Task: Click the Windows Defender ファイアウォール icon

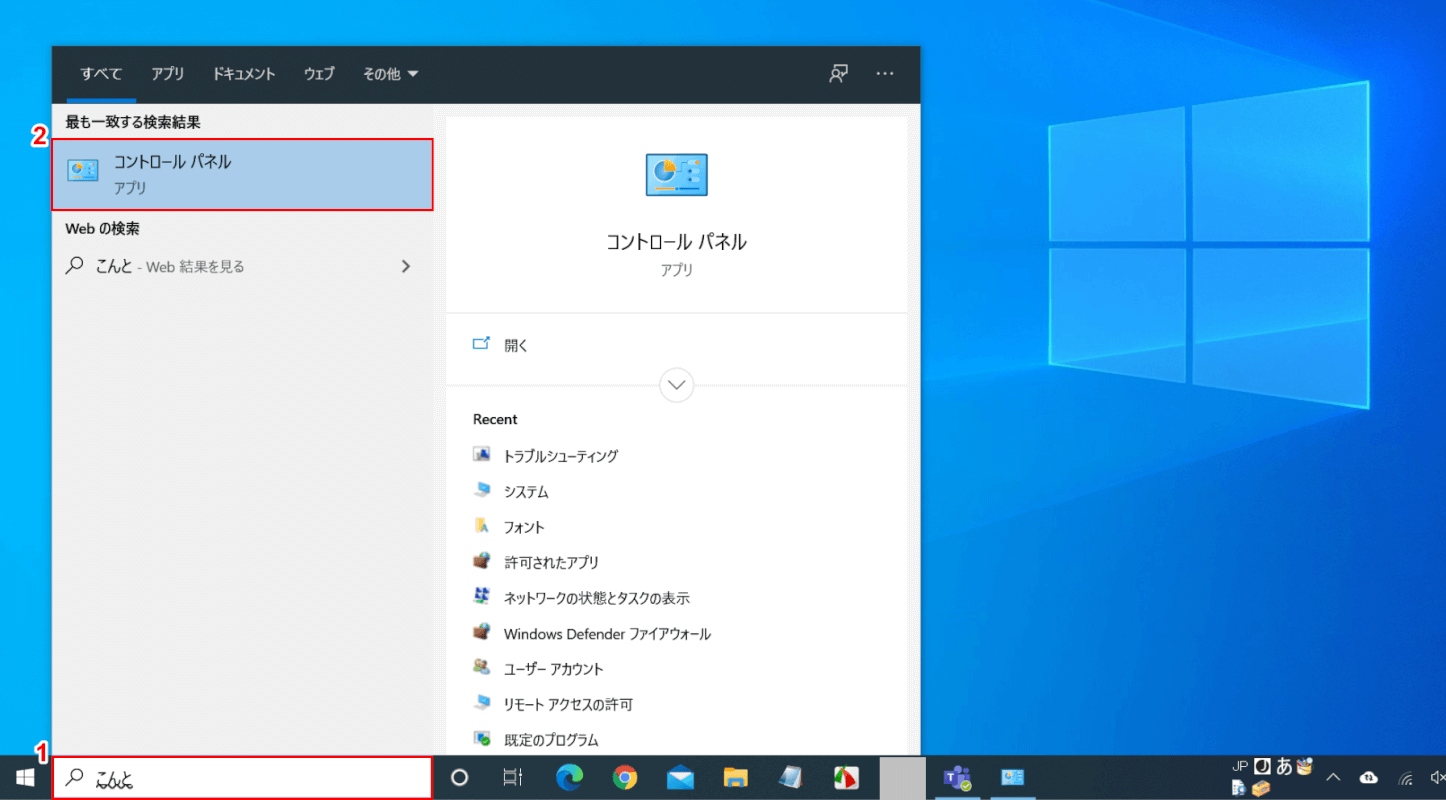Action: 483,633
